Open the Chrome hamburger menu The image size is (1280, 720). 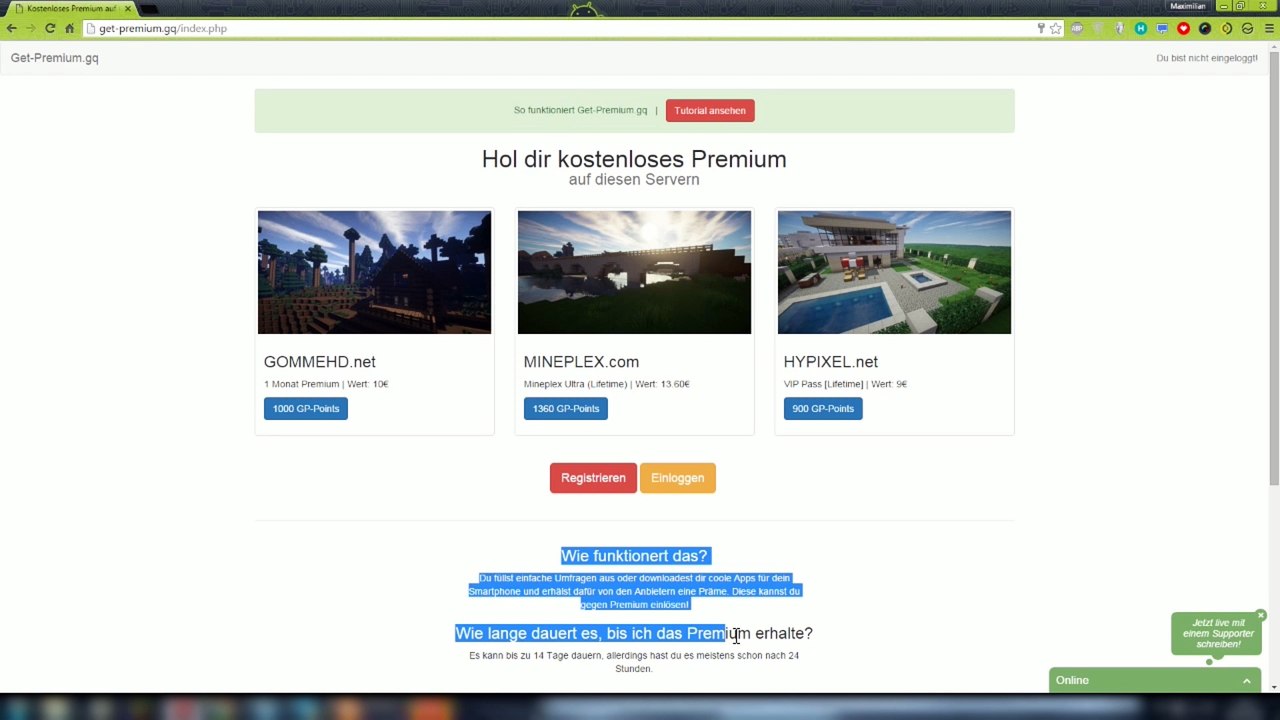click(x=1269, y=28)
